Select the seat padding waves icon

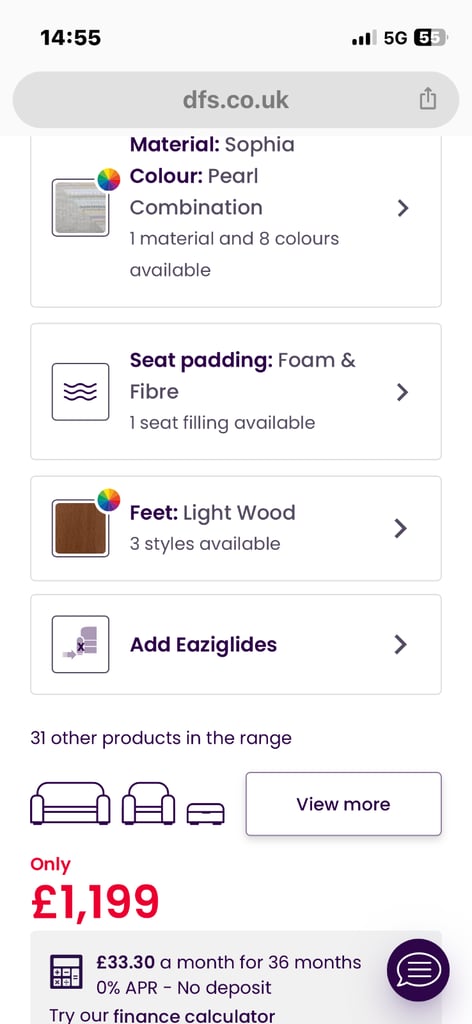tap(80, 392)
